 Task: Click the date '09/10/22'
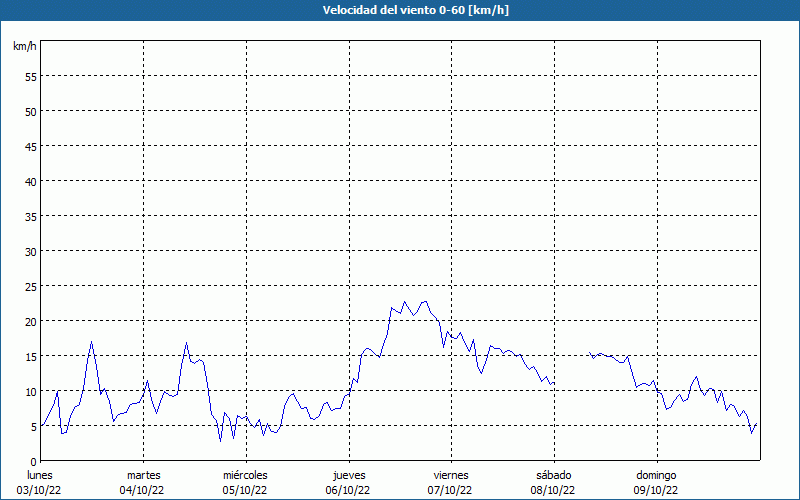pyautogui.click(x=656, y=490)
